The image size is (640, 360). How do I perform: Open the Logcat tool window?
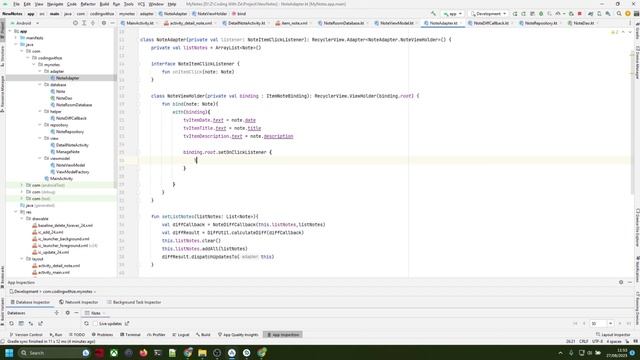point(180,335)
